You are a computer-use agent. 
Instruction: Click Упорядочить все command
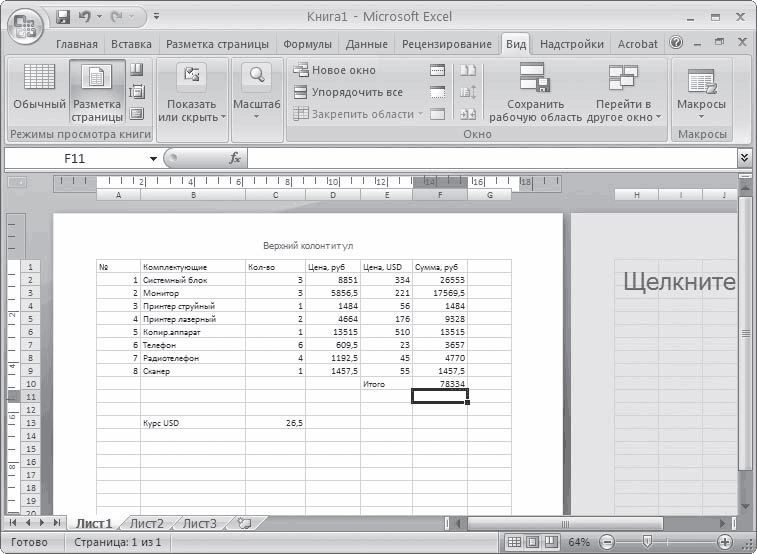tap(348, 92)
